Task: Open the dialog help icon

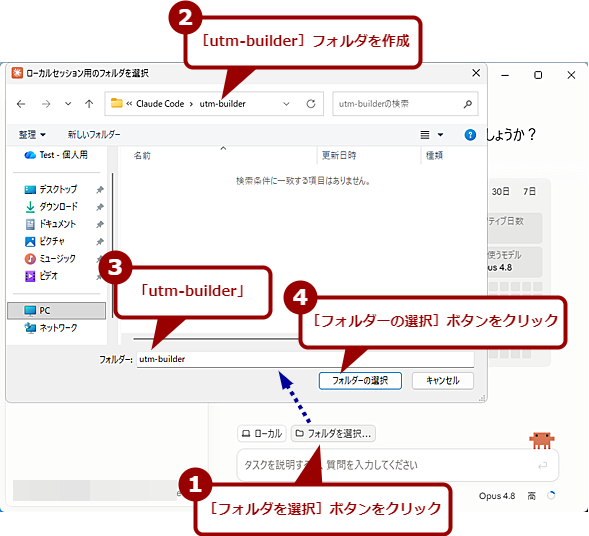Action: point(470,135)
